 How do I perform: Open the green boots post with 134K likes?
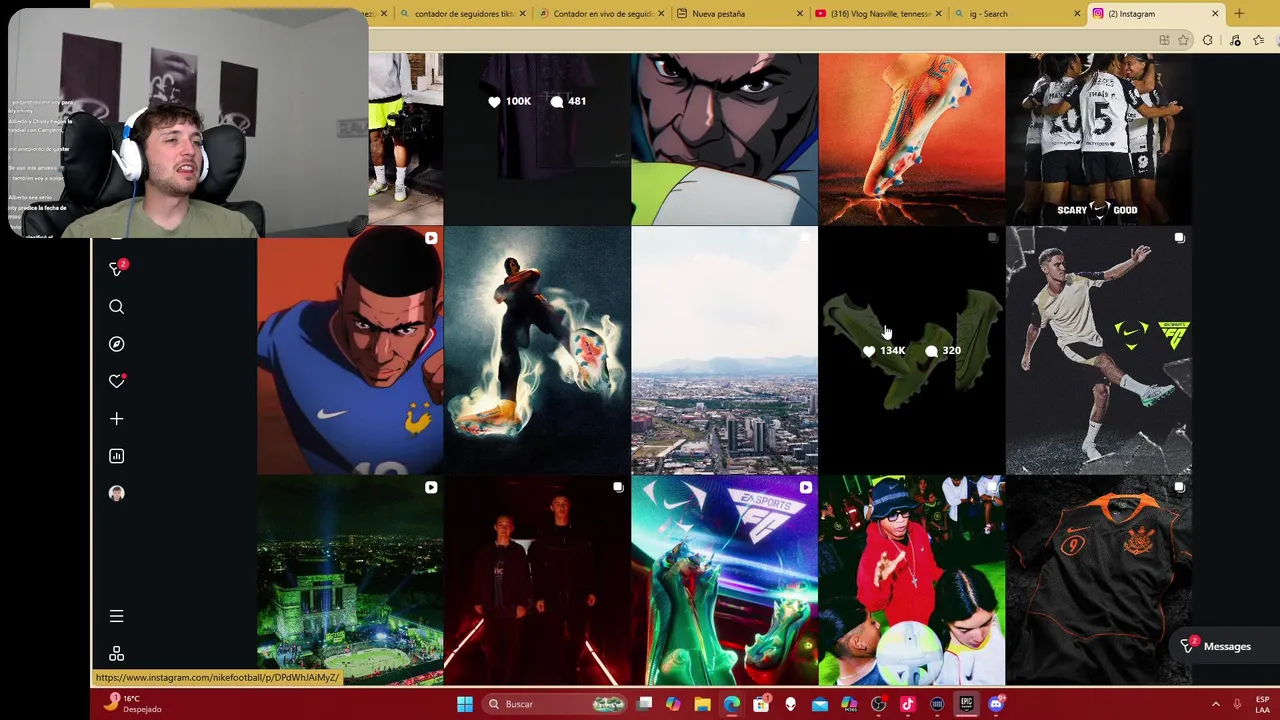911,350
